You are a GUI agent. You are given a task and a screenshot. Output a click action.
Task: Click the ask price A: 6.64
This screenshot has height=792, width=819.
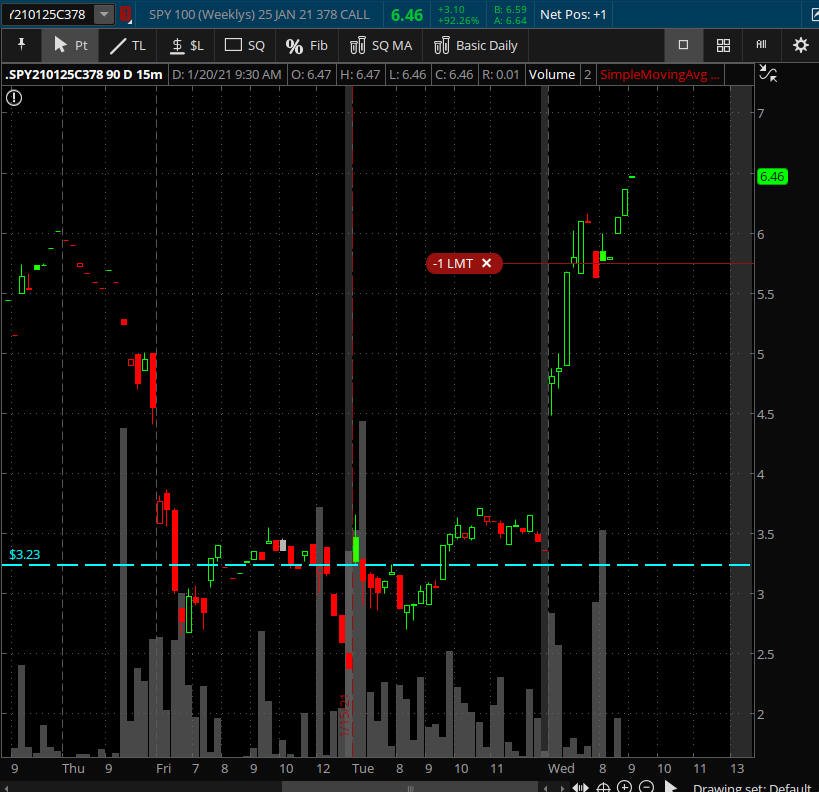[x=510, y=20]
